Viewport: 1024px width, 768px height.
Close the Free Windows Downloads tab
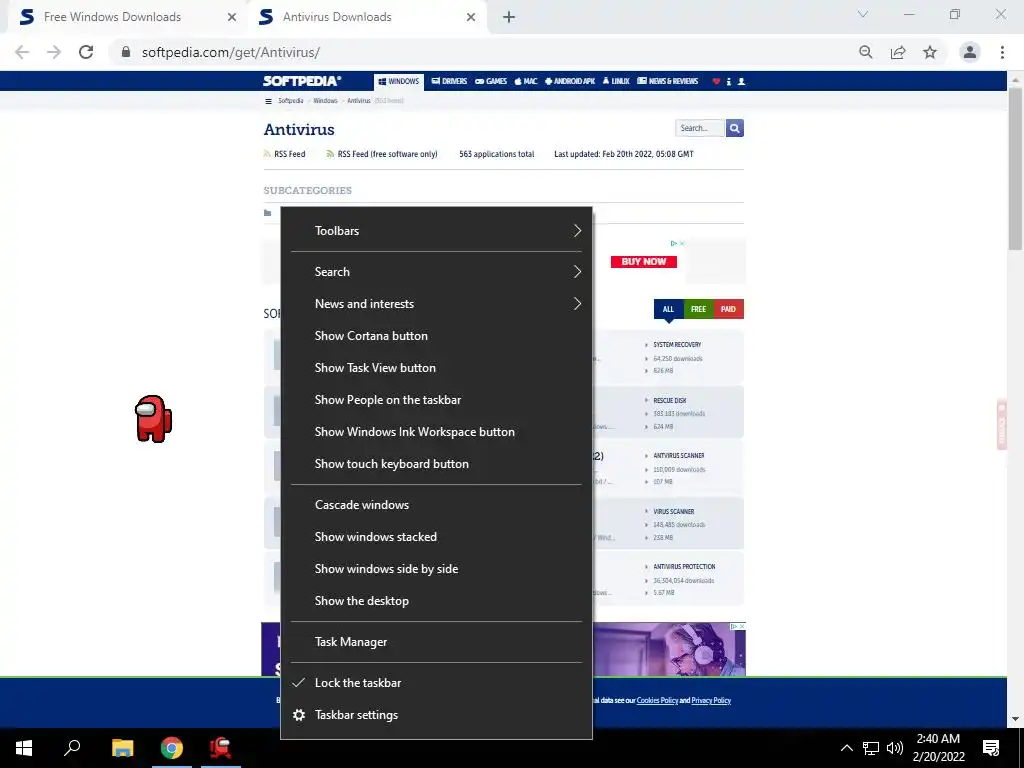click(x=232, y=17)
